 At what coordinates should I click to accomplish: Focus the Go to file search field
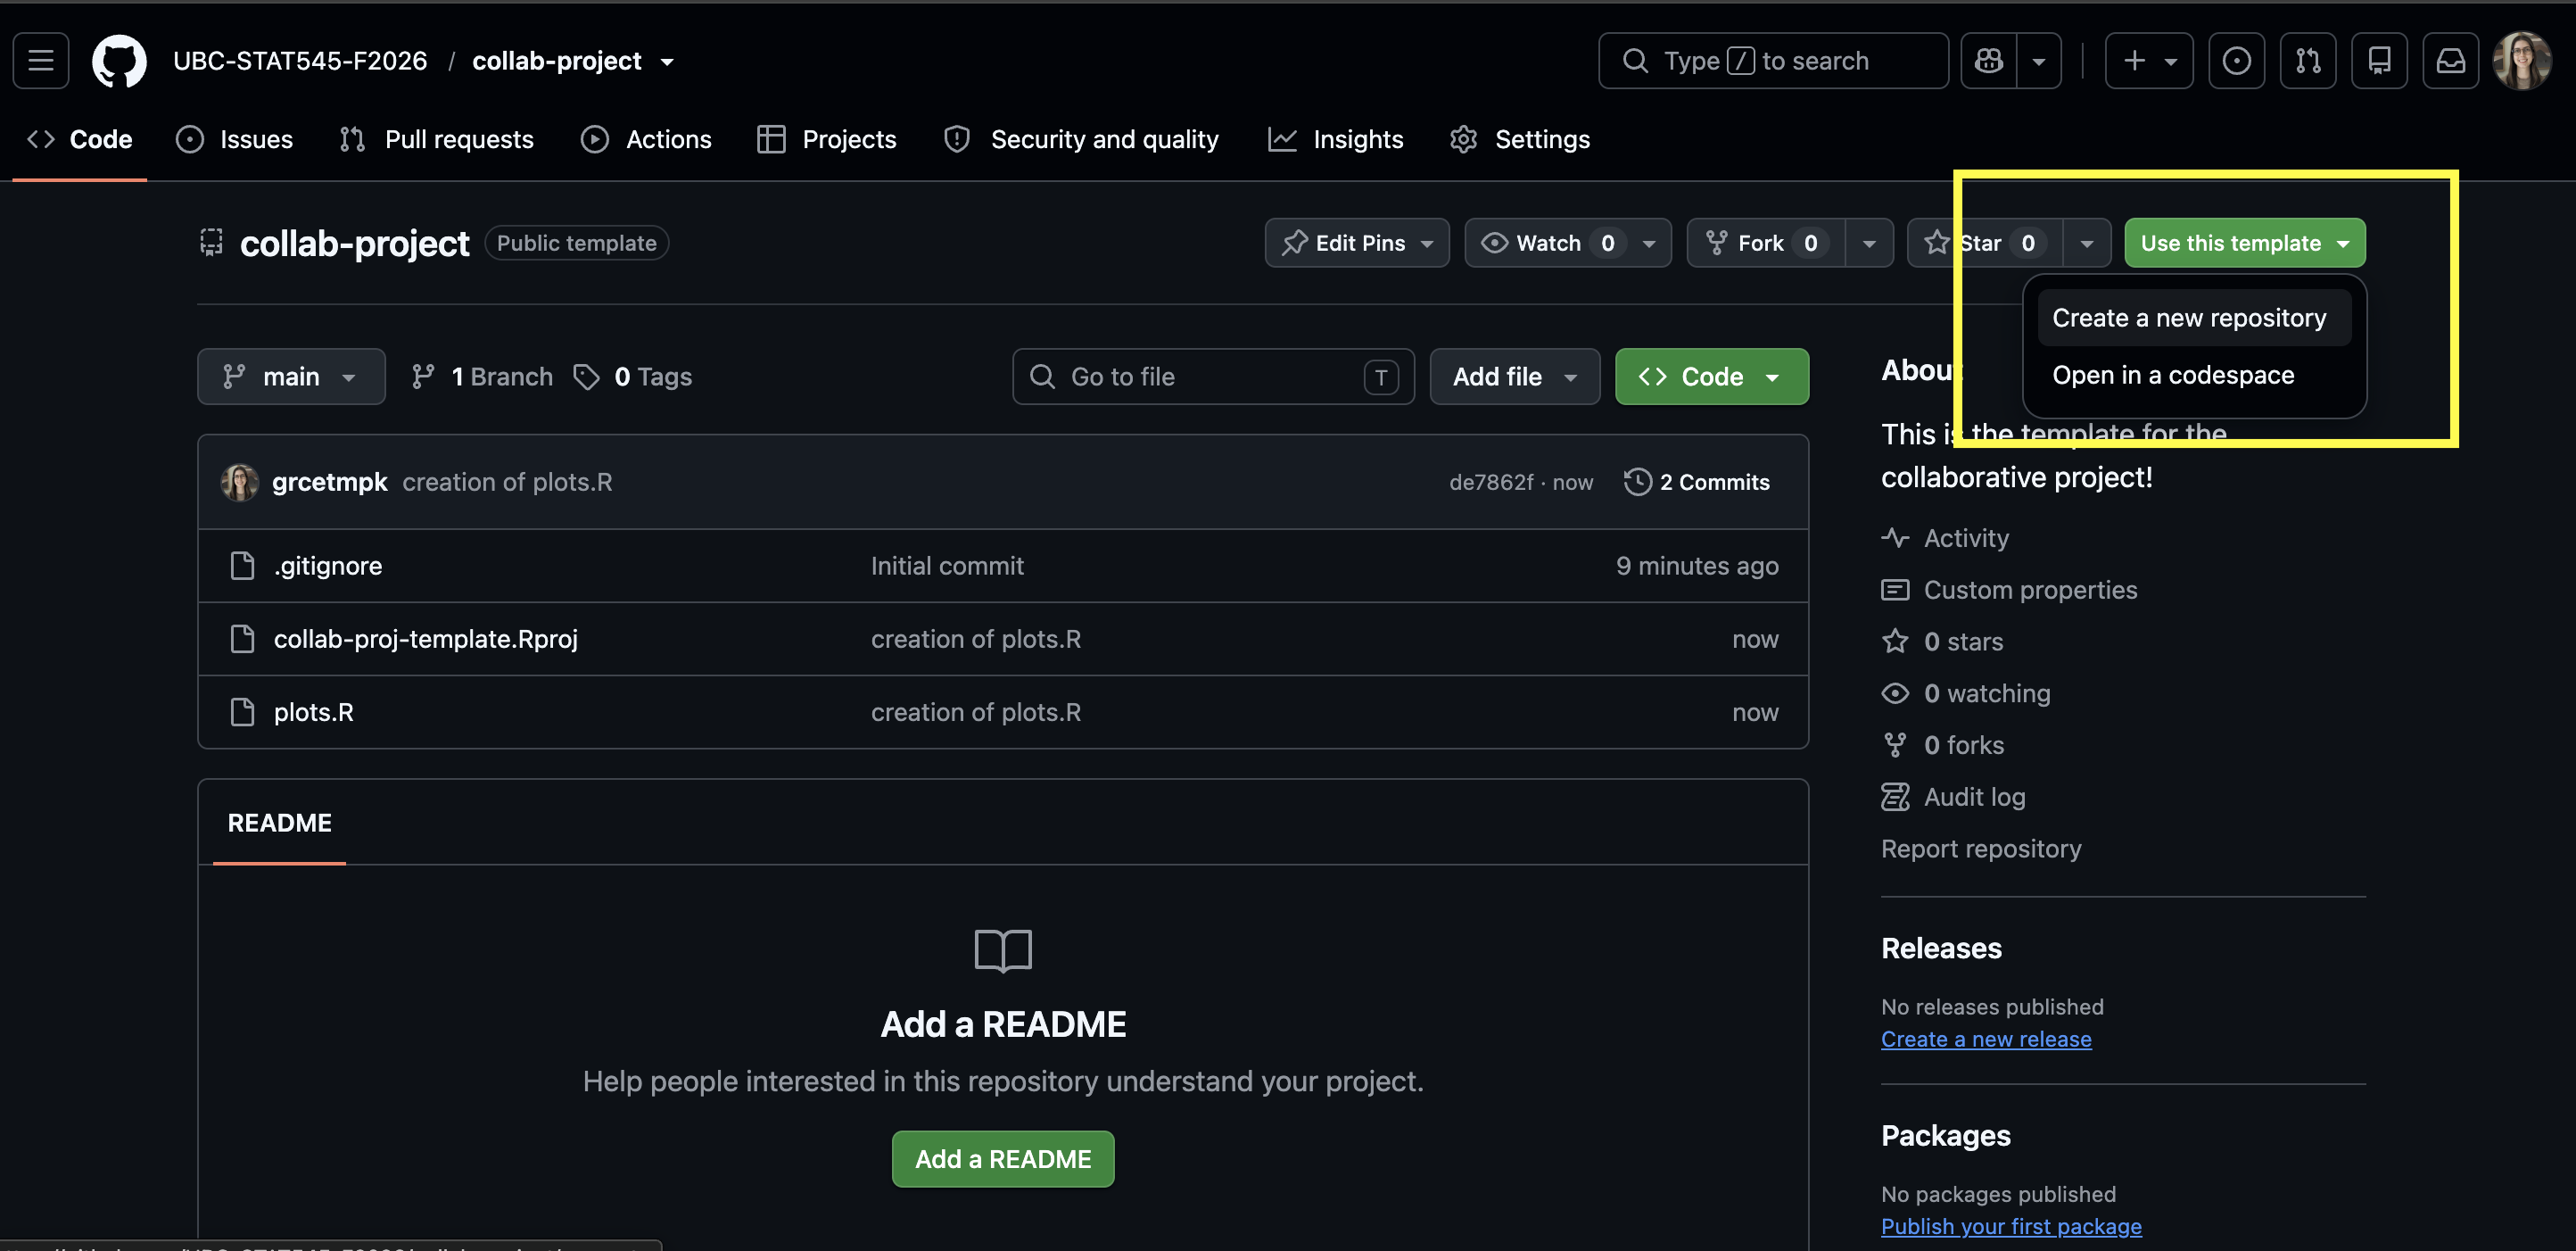coord(1213,377)
